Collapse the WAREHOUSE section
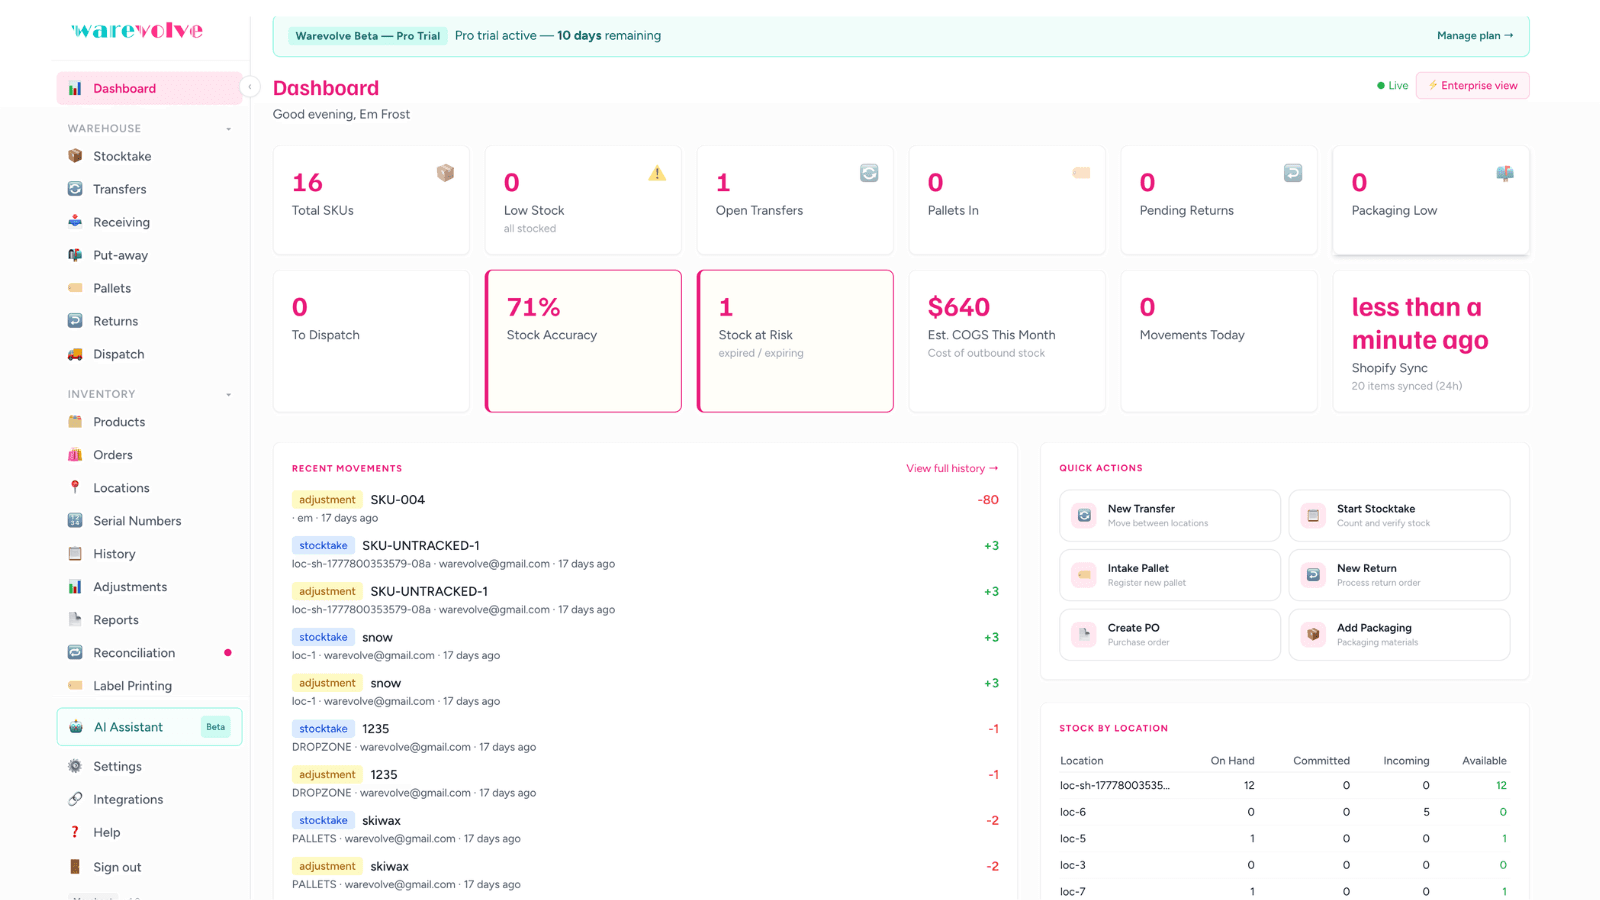This screenshot has width=1600, height=900. tap(229, 129)
